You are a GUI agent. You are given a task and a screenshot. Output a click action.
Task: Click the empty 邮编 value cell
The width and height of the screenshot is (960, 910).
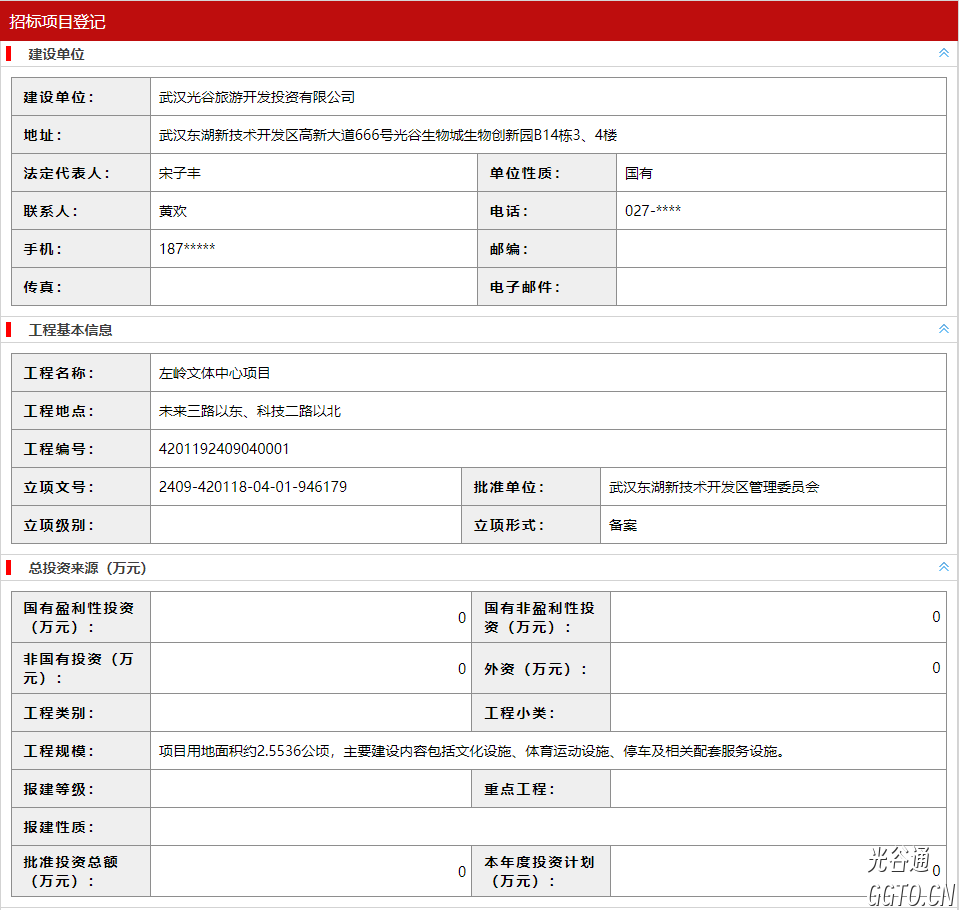(x=780, y=249)
